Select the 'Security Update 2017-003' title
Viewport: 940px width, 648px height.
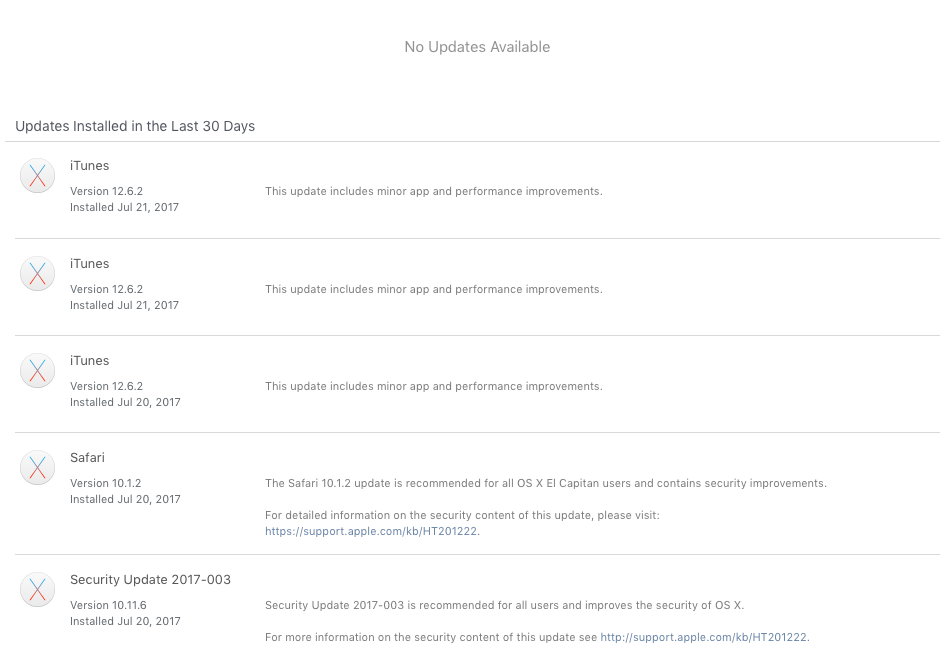click(x=150, y=580)
